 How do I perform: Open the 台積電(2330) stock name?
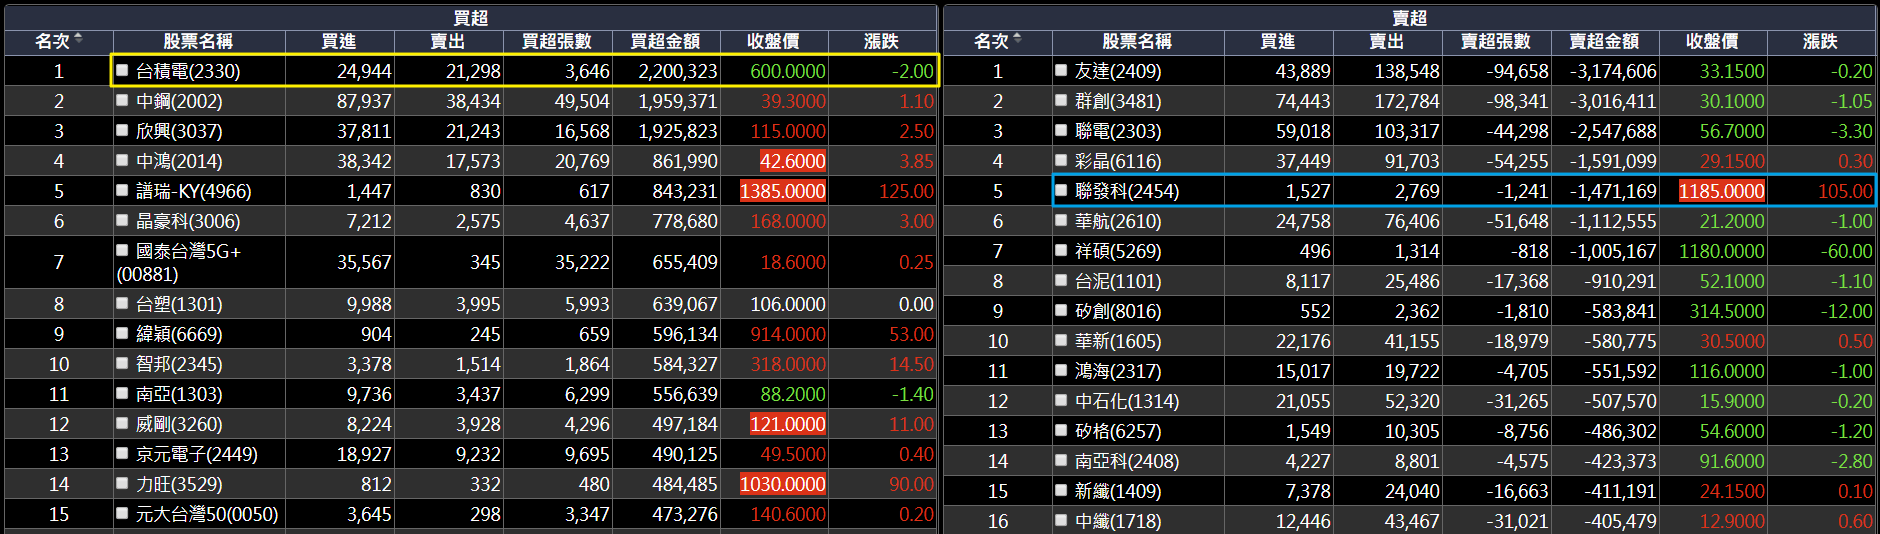[x=188, y=71]
